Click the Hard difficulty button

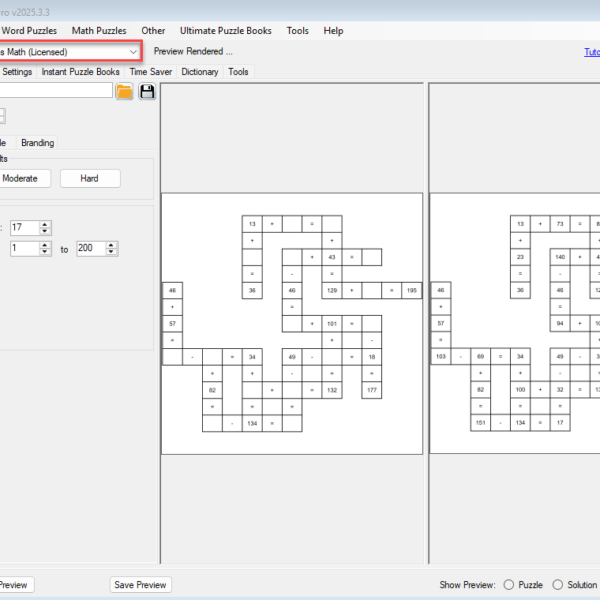[x=89, y=178]
